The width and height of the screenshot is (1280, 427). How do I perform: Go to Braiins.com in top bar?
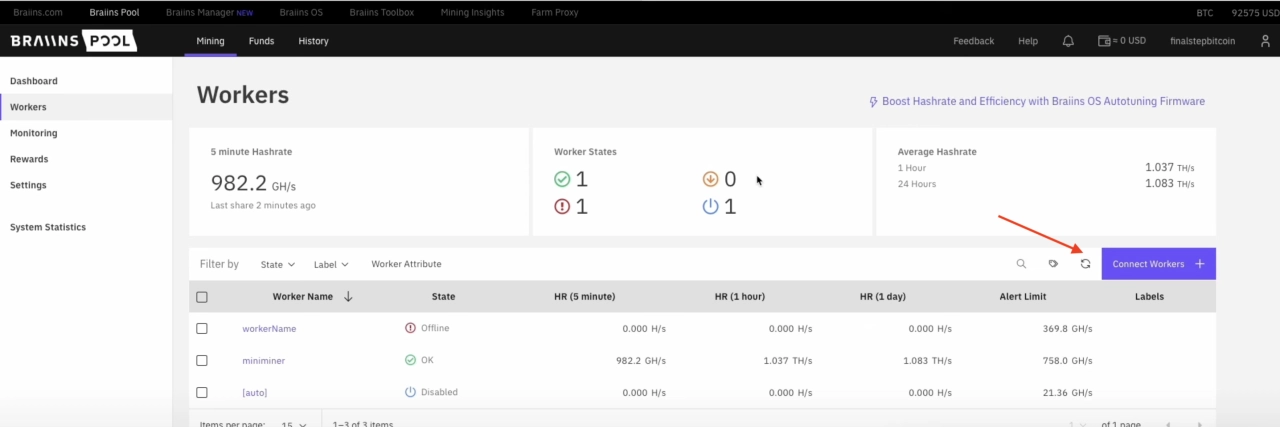[38, 12]
